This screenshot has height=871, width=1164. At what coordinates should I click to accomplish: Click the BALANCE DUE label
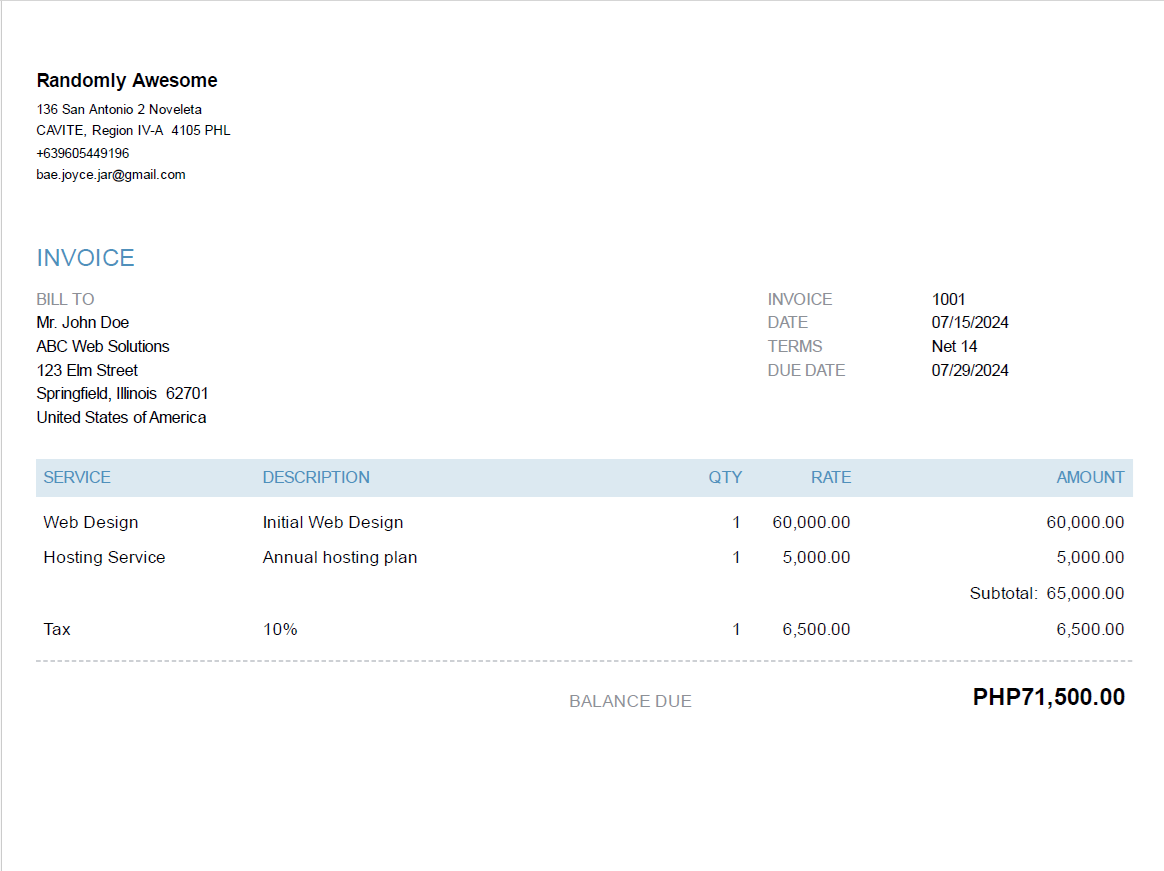[630, 701]
